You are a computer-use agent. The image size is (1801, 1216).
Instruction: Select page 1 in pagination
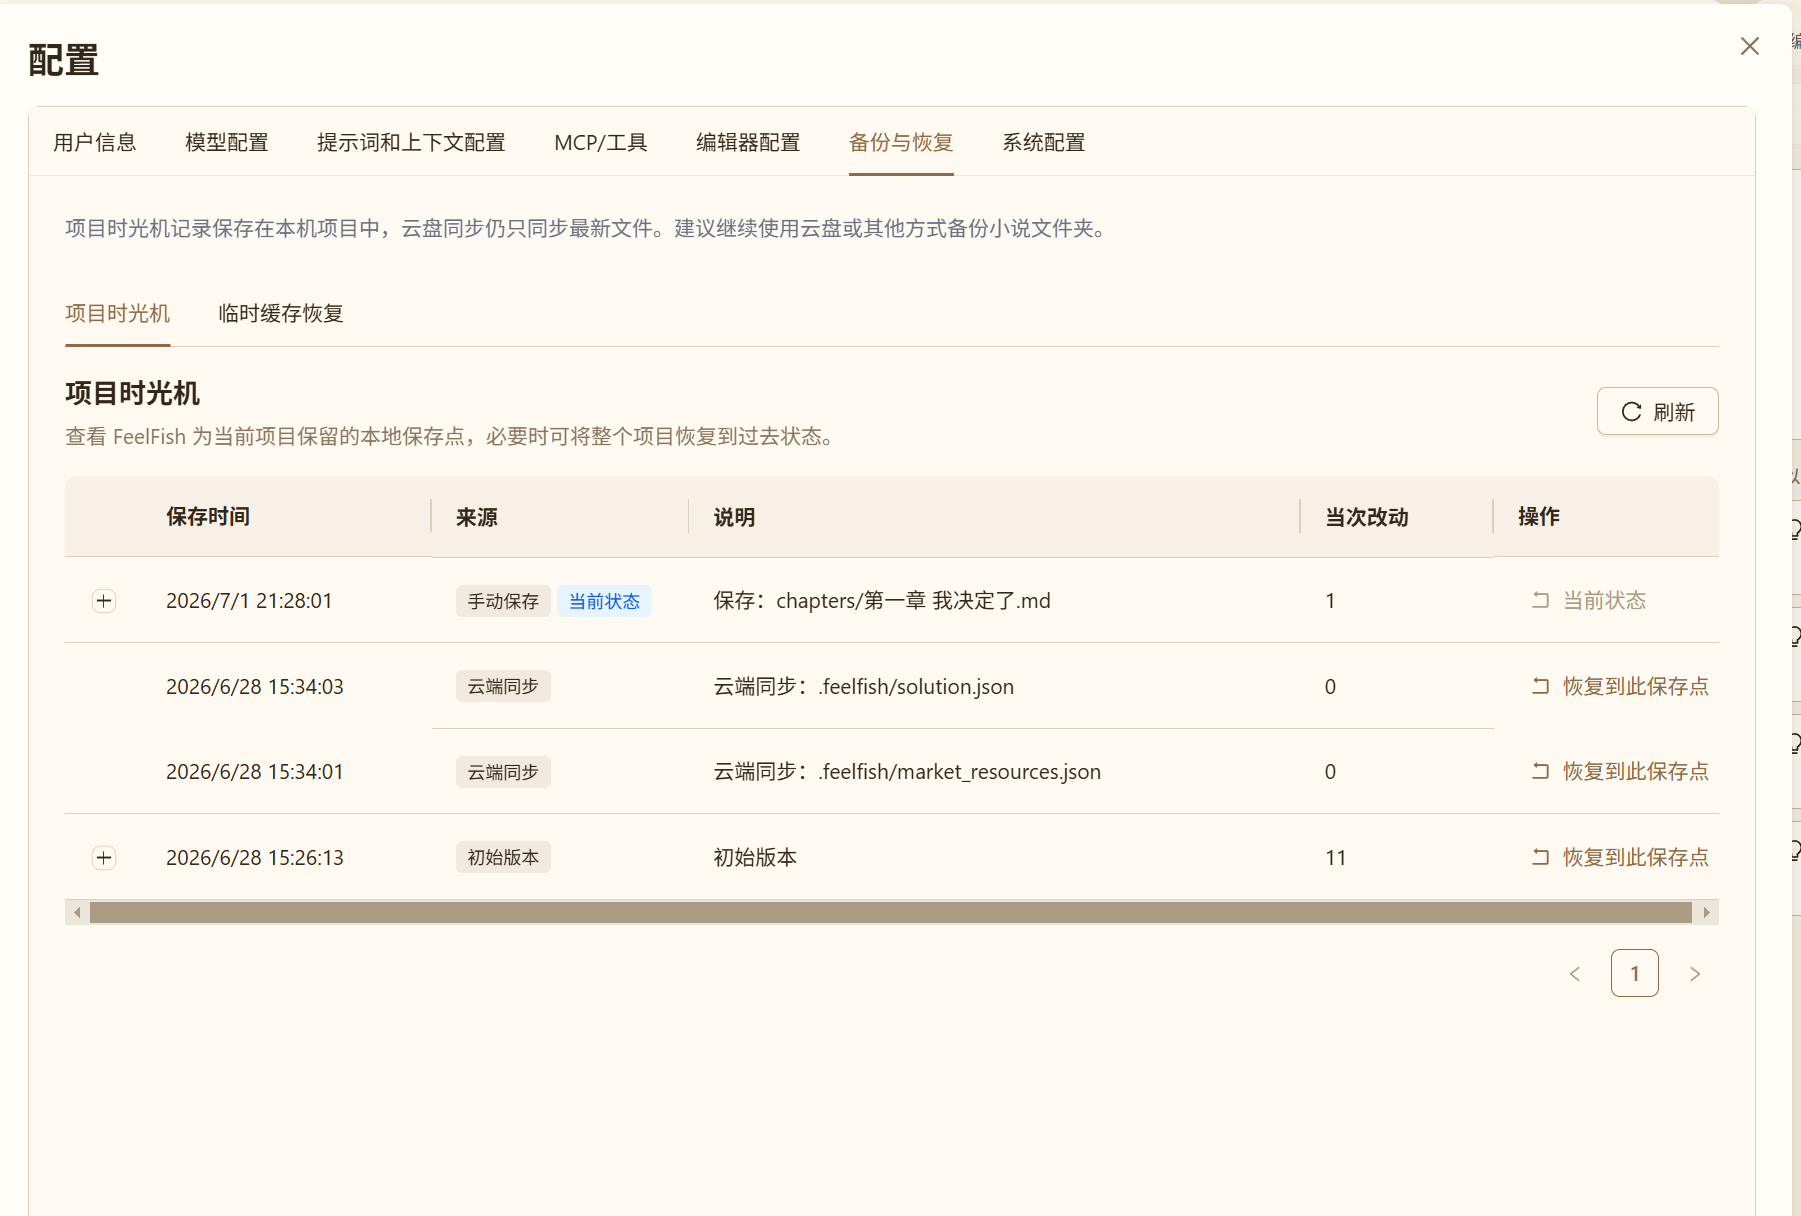click(1635, 973)
